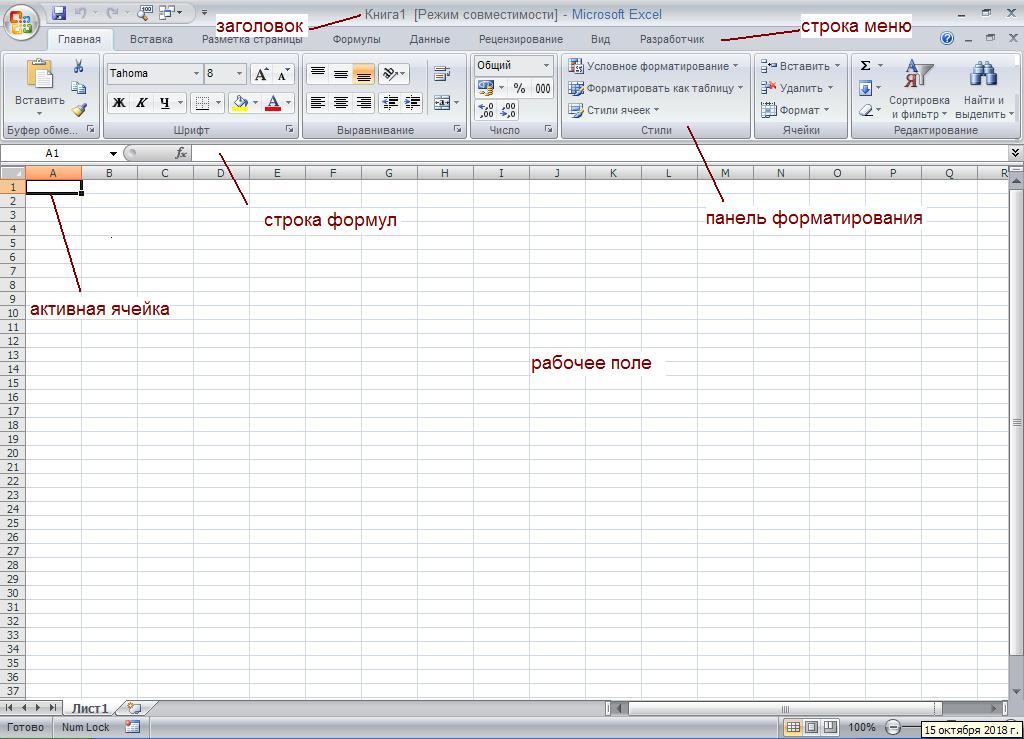Decrease cell indent
This screenshot has width=1024, height=739.
pyautogui.click(x=390, y=102)
